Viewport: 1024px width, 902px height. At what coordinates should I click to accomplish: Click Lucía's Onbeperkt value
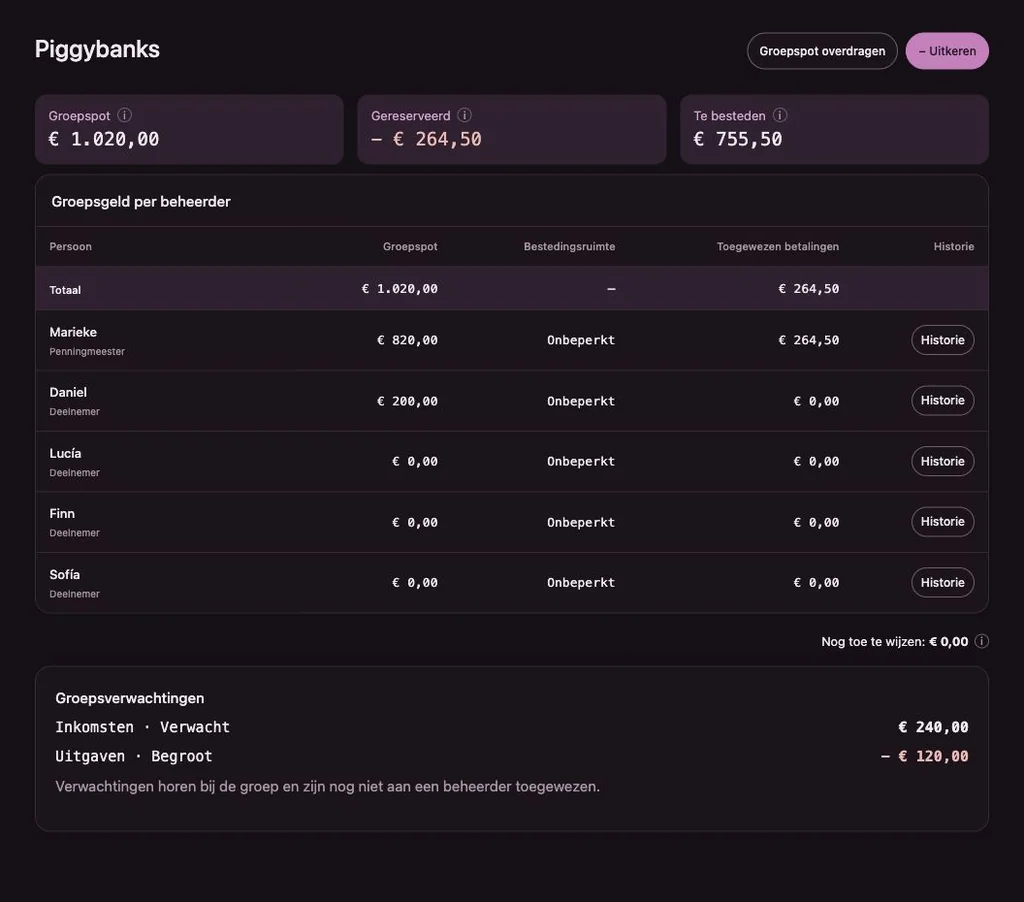pyautogui.click(x=581, y=461)
